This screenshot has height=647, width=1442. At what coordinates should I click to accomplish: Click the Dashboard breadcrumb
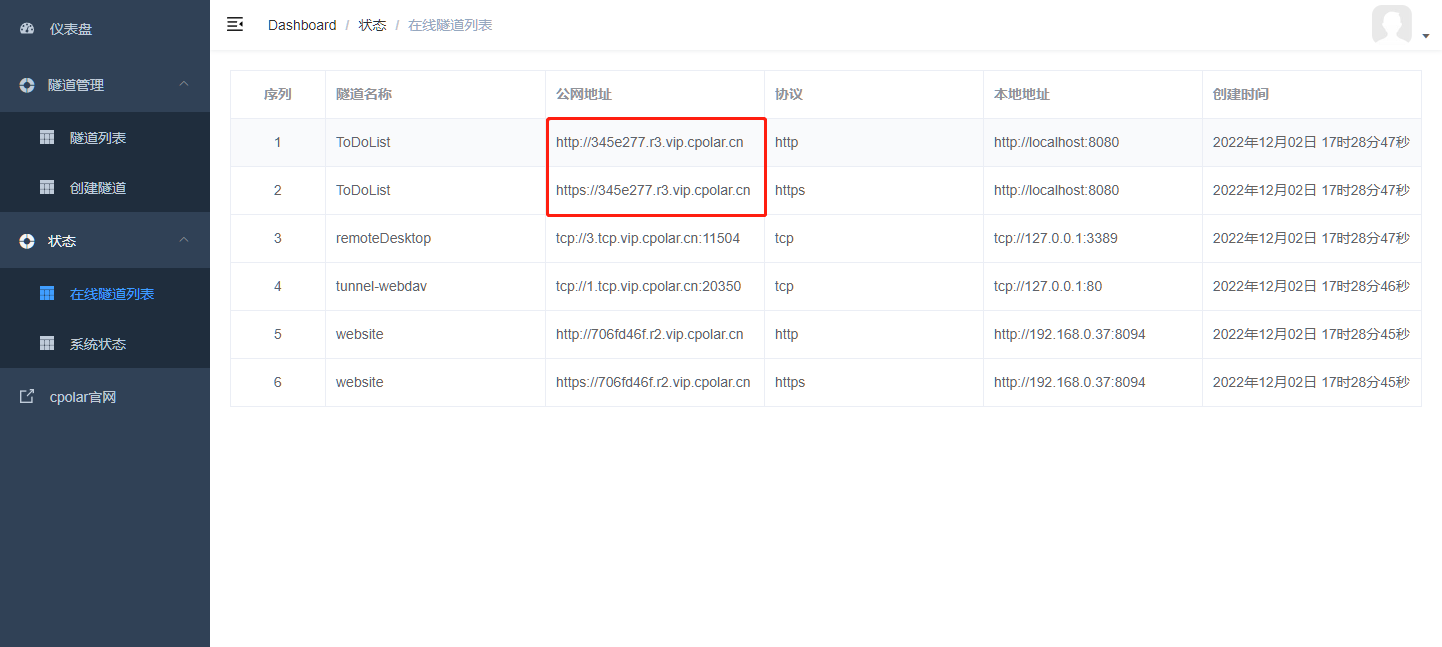(x=302, y=25)
